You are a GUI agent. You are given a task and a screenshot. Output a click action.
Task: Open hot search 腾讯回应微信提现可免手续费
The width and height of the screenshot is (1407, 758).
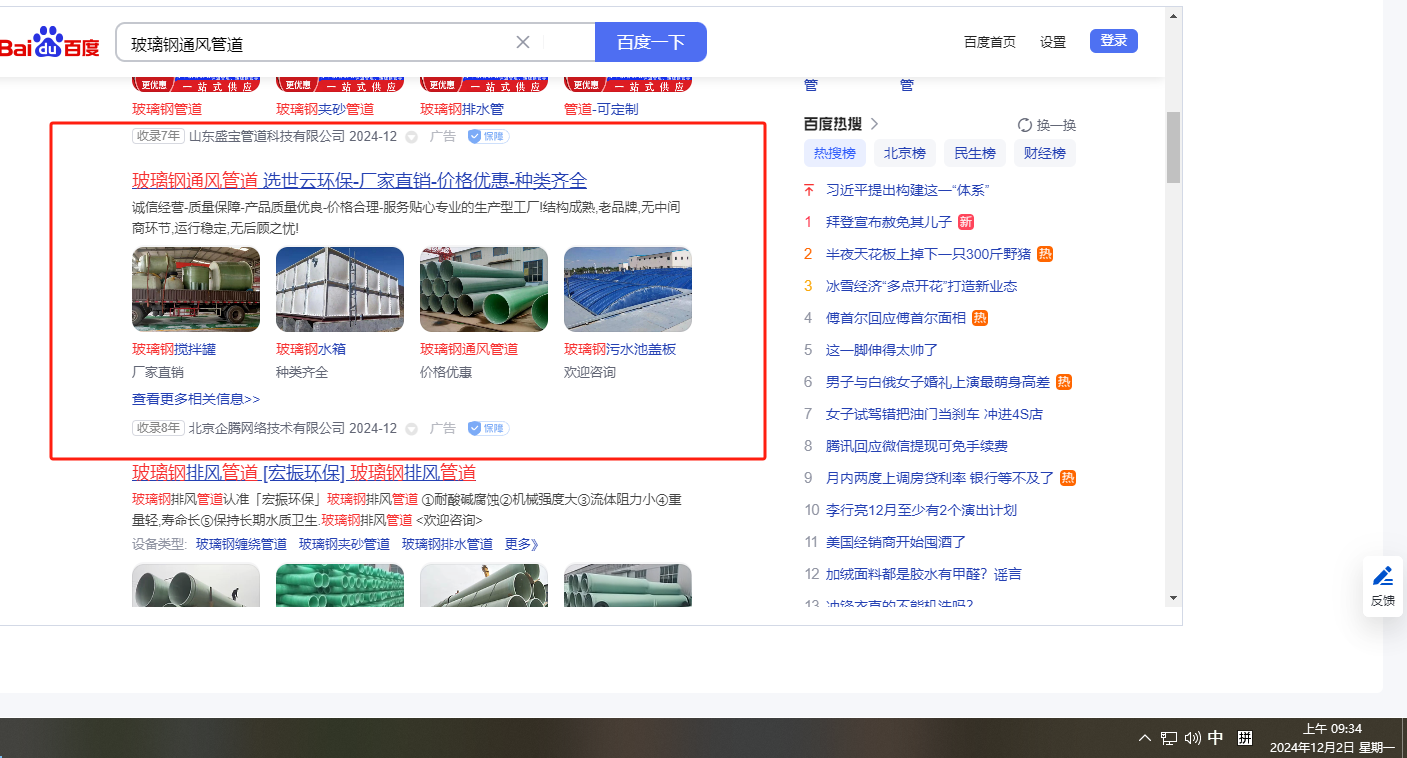click(x=917, y=446)
